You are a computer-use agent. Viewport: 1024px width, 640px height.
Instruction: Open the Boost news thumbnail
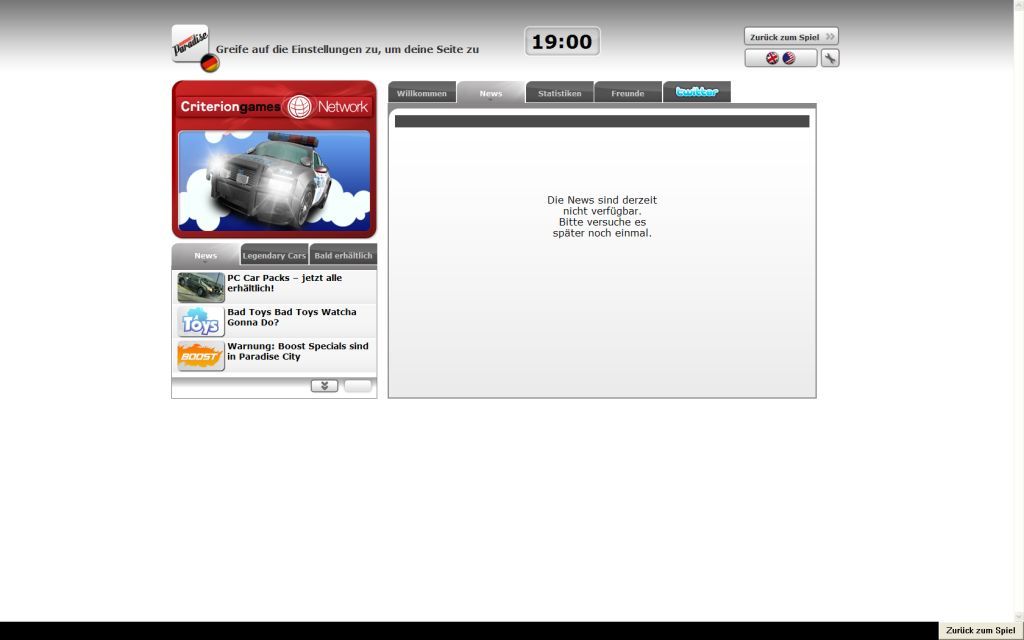(200, 356)
